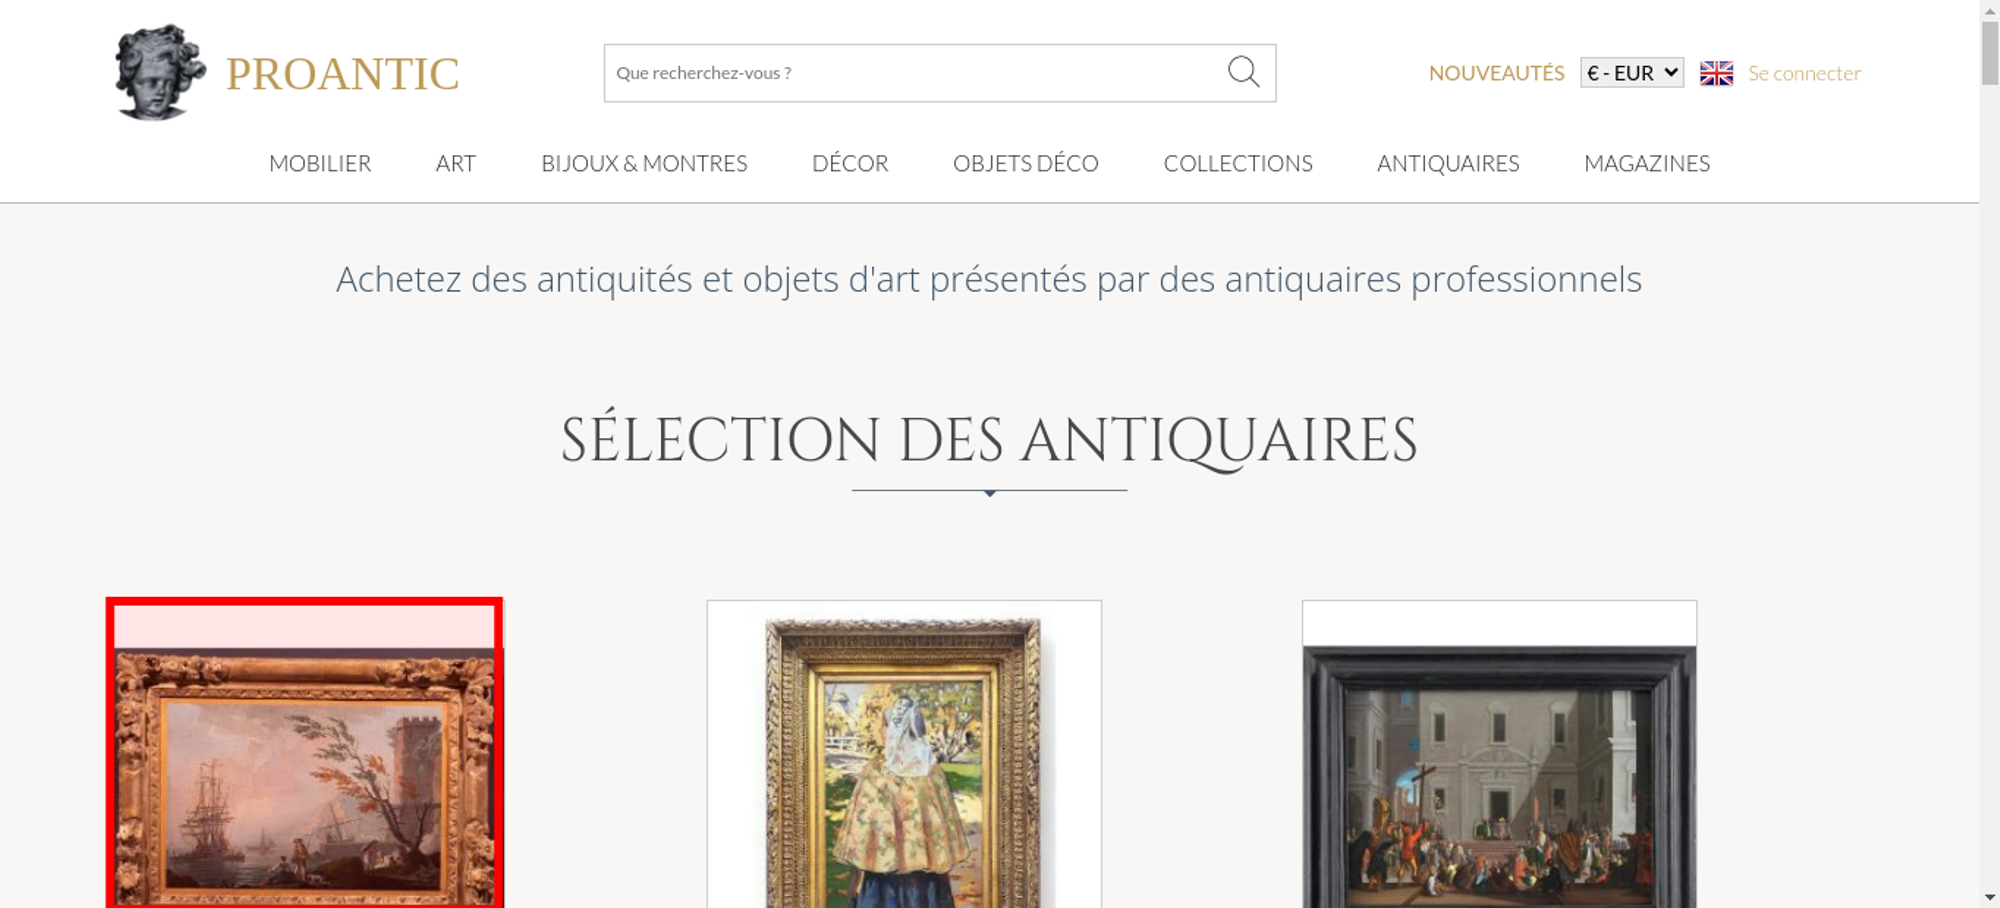Open the € - EUR currency dropdown
2000x908 pixels.
[1631, 73]
